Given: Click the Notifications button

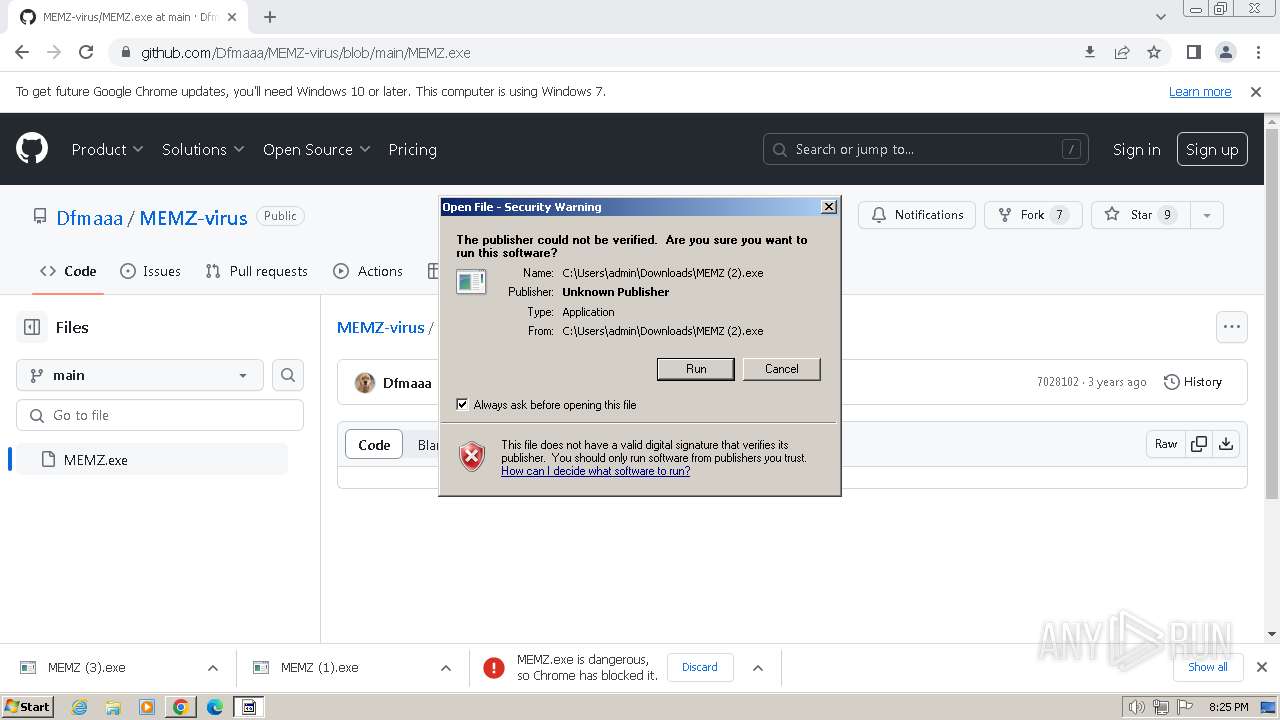Looking at the screenshot, I should (x=917, y=215).
